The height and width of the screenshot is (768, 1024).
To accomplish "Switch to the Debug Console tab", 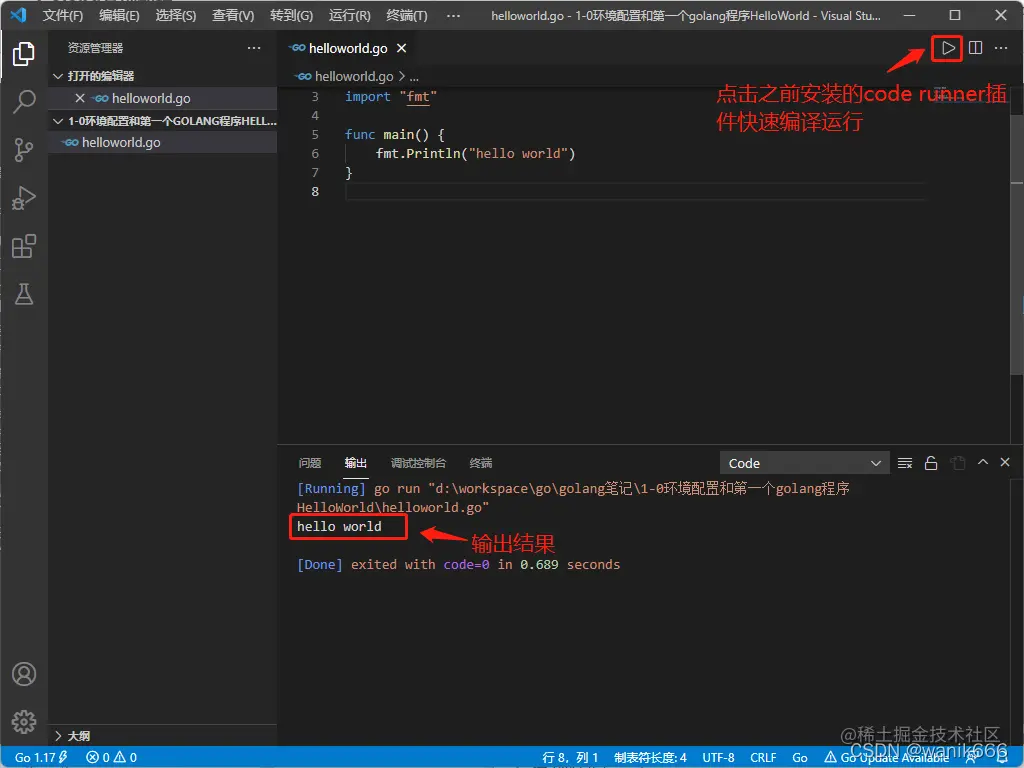I will [418, 463].
